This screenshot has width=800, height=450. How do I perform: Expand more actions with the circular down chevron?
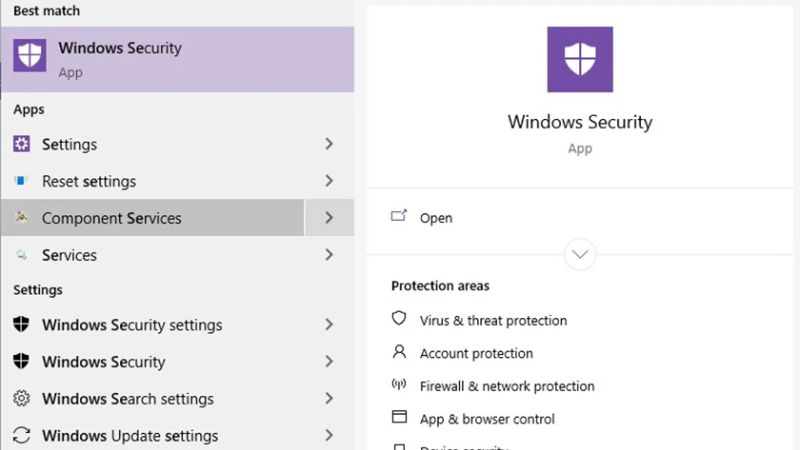click(580, 254)
